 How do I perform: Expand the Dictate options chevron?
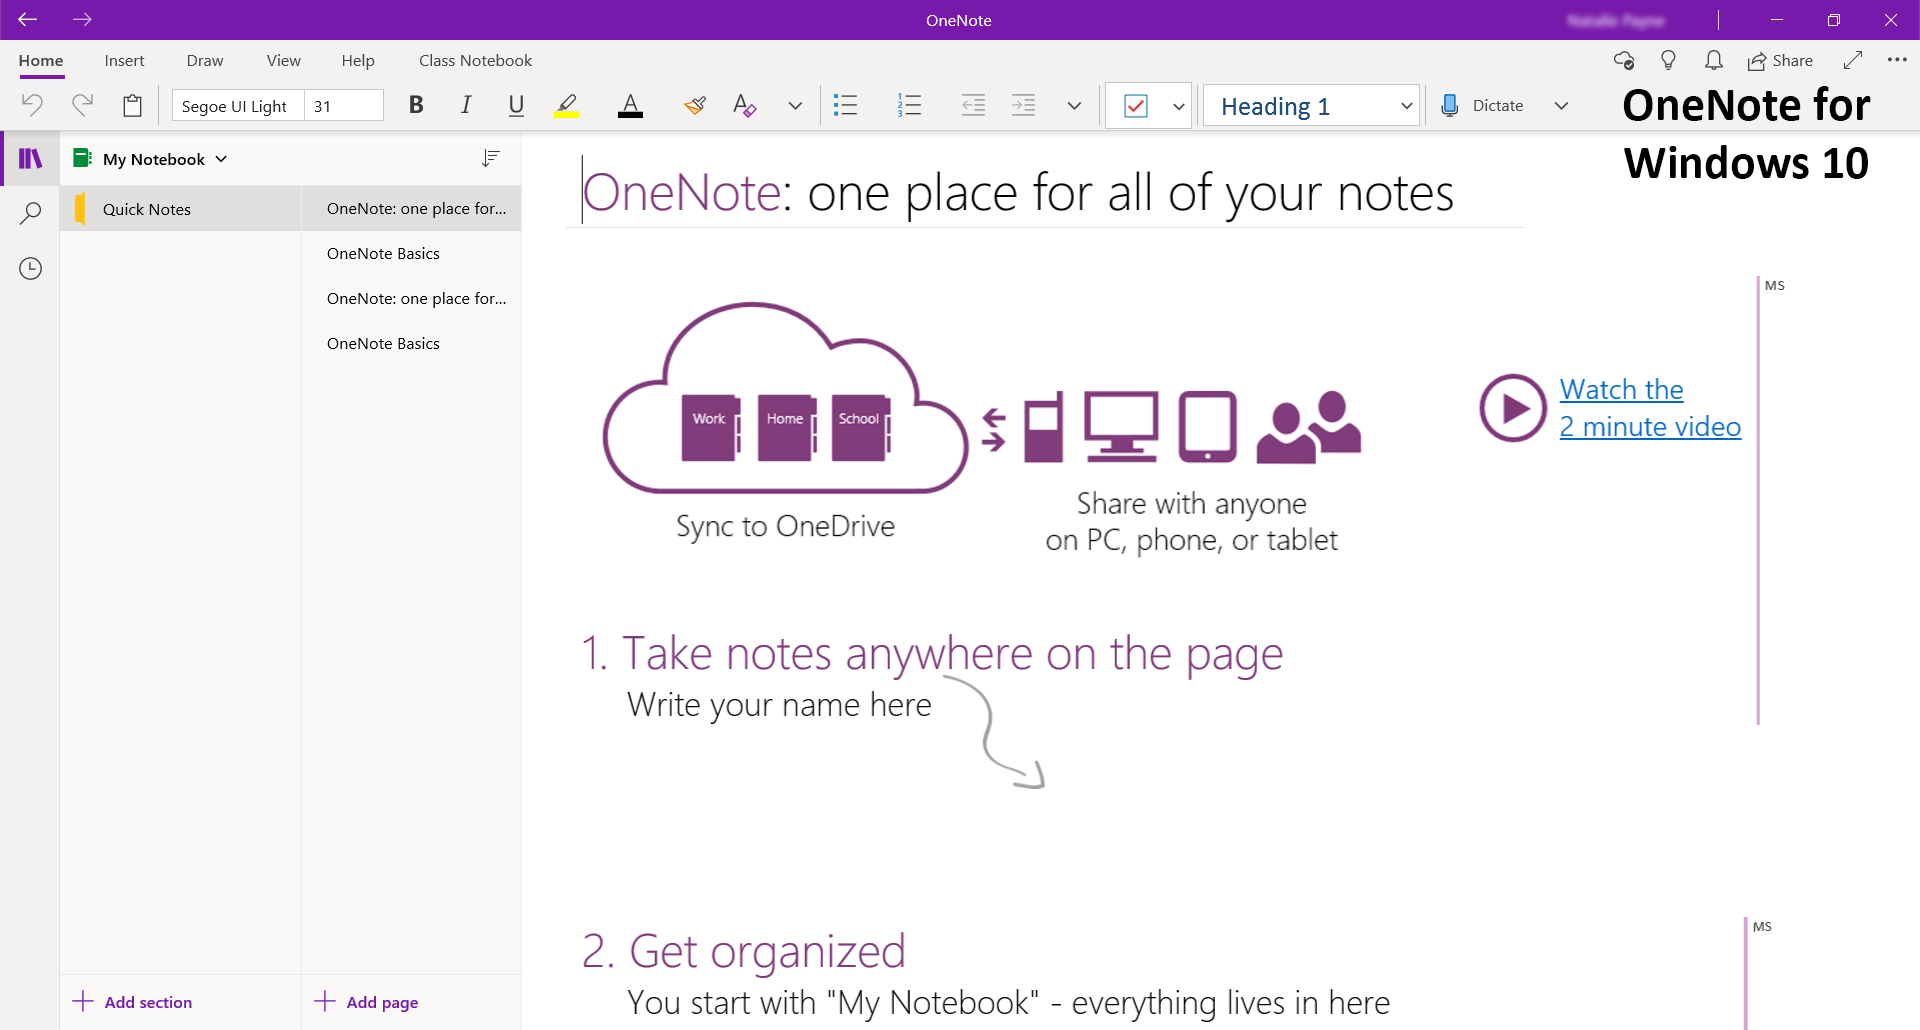[x=1561, y=105]
